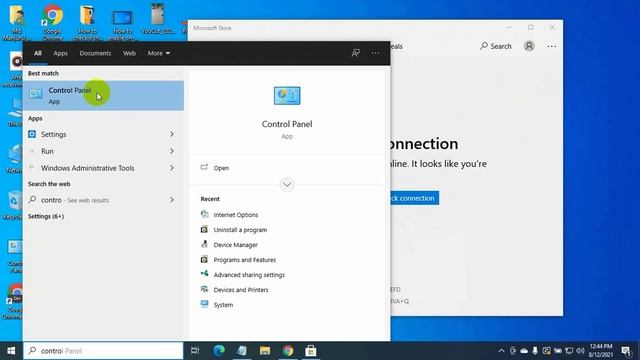Click the Uninstall a program icon
Viewport: 640px width, 360px height.
(204, 229)
